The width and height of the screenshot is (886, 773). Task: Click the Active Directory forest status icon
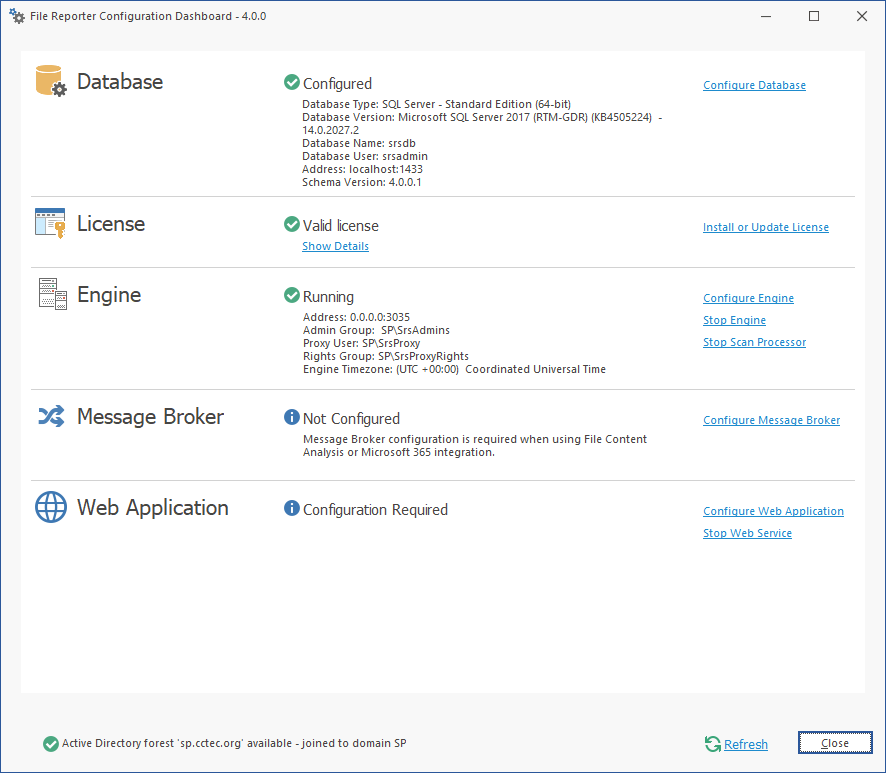(51, 743)
